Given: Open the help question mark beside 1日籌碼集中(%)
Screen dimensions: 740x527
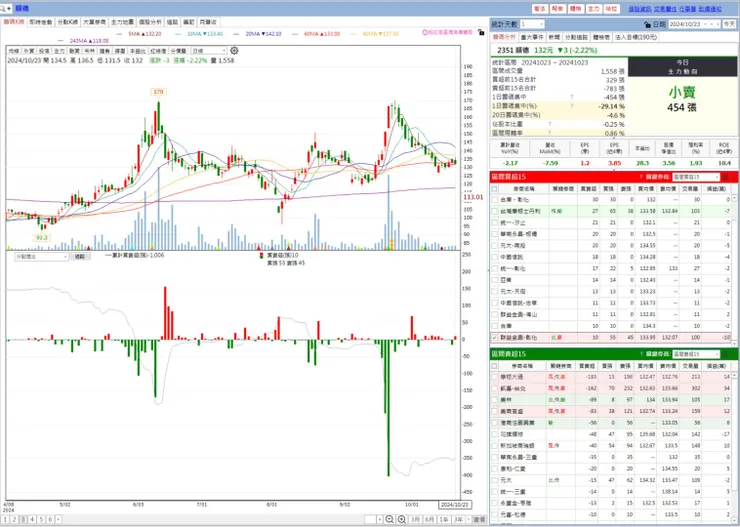Looking at the screenshot, I should click(572, 106).
